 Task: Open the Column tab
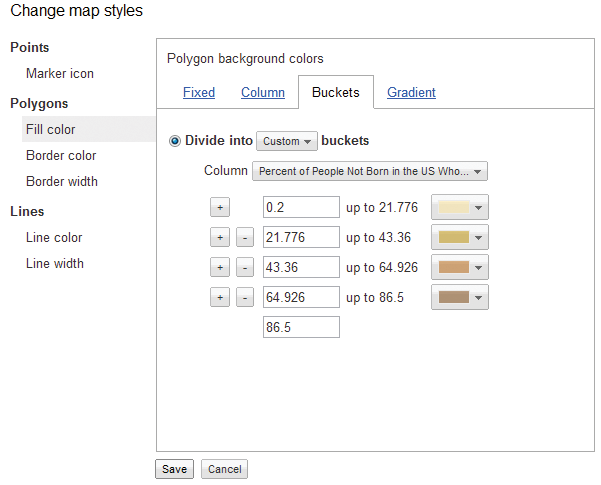[263, 92]
